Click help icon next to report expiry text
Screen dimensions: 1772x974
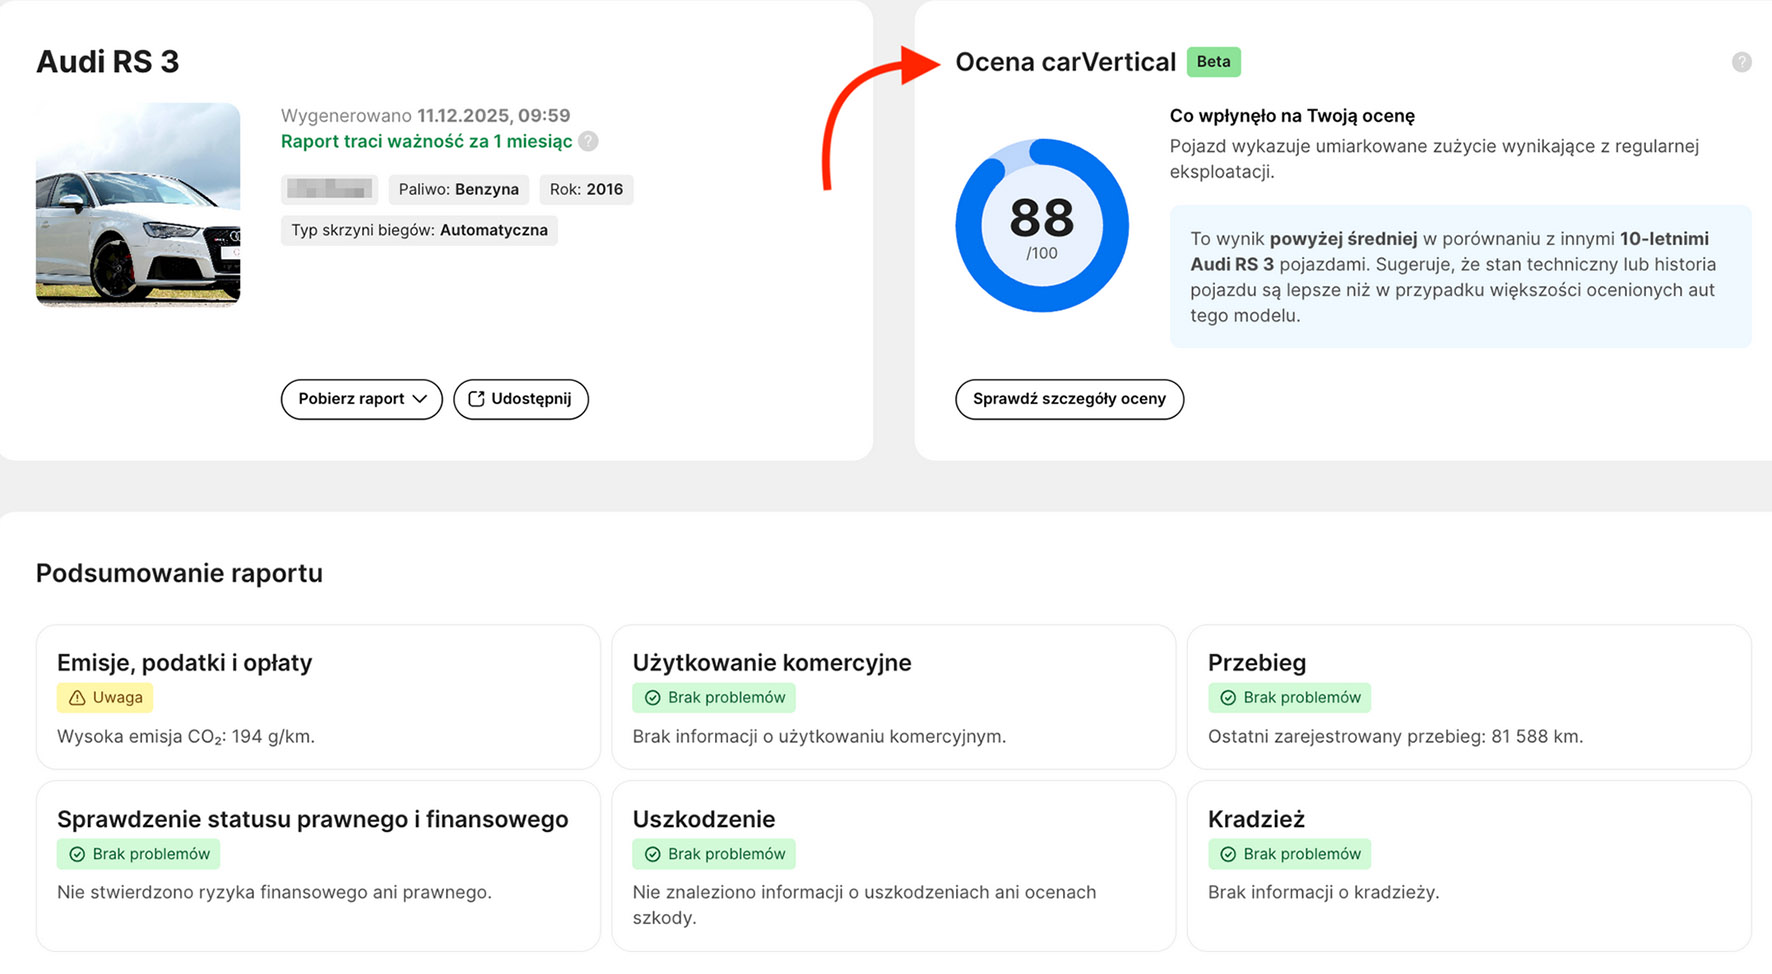pos(589,142)
